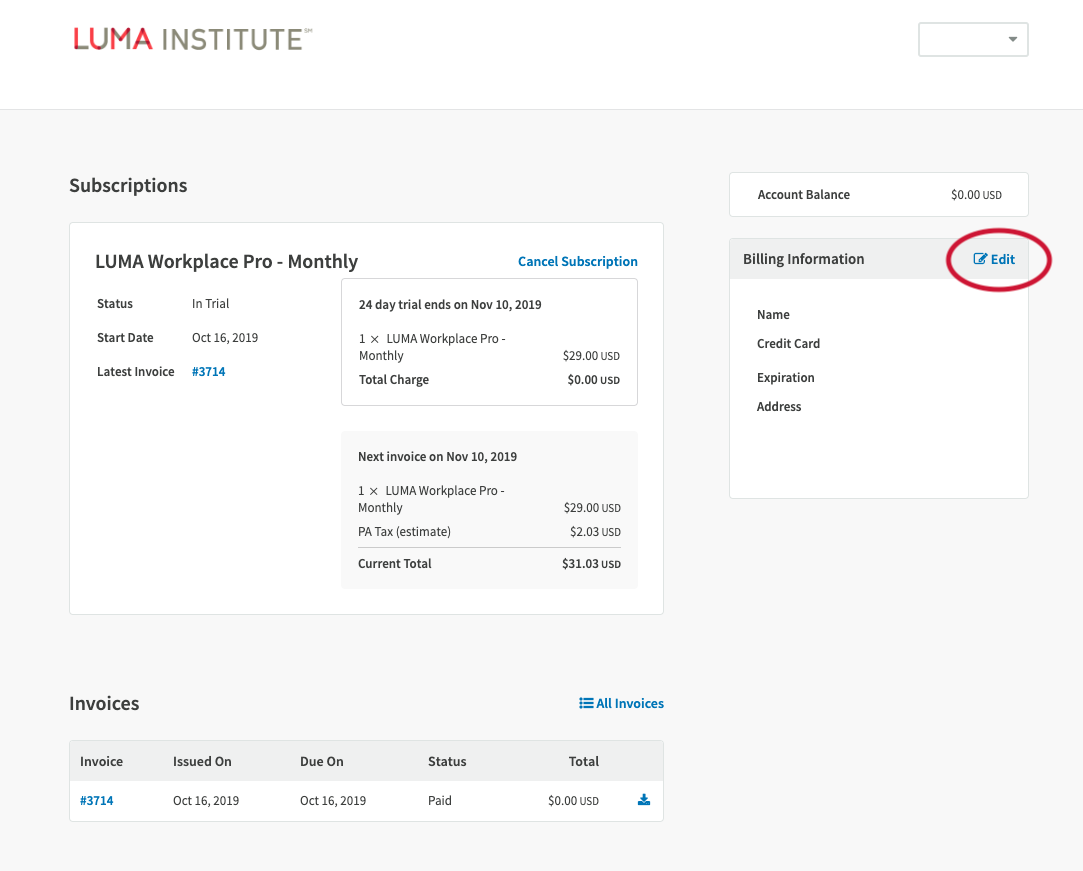
Task: Click the Account Balance $0.00 USD value
Action: click(x=976, y=195)
